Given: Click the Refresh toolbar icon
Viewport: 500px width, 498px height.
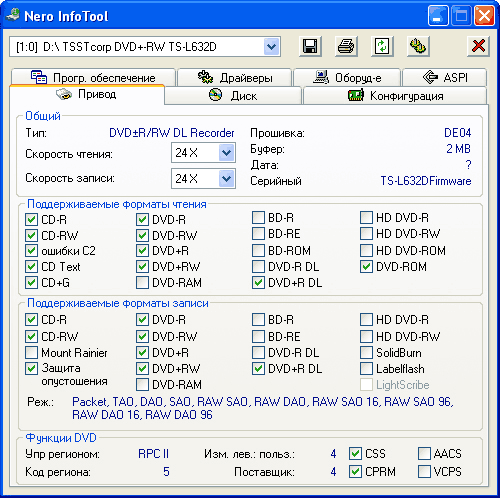Looking at the screenshot, I should pos(382,46).
